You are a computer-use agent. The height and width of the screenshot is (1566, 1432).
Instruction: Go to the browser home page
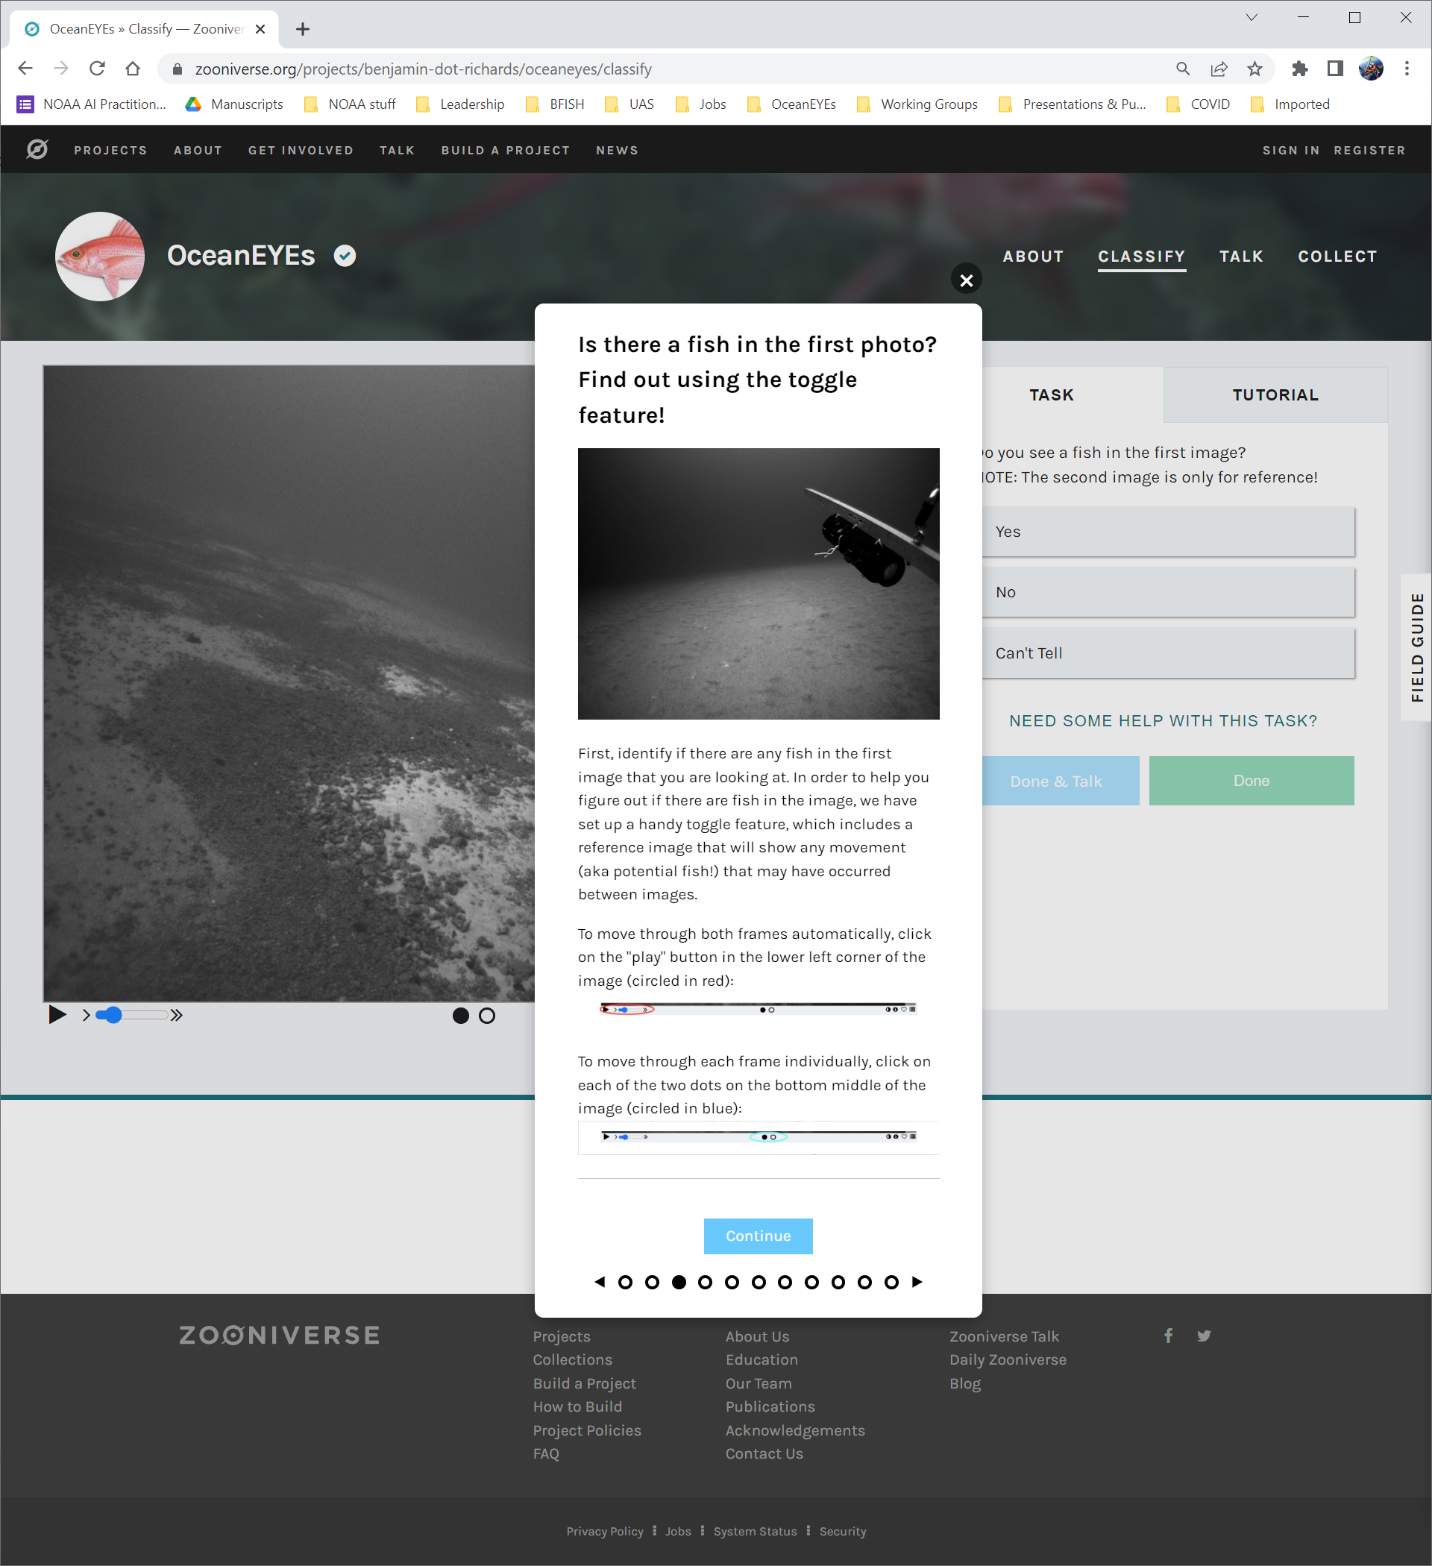coord(133,68)
